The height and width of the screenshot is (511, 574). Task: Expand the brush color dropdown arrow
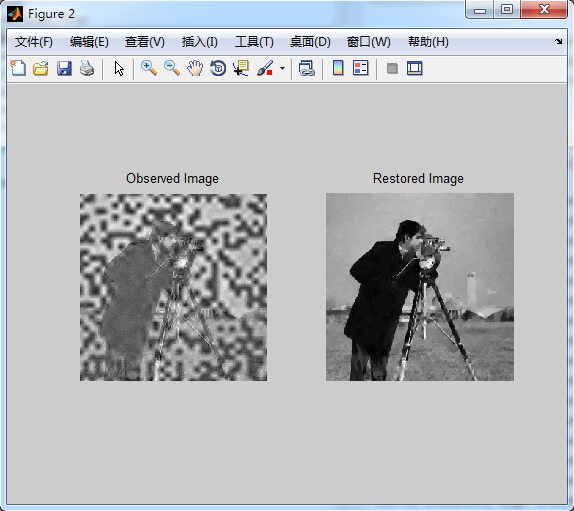point(282,68)
